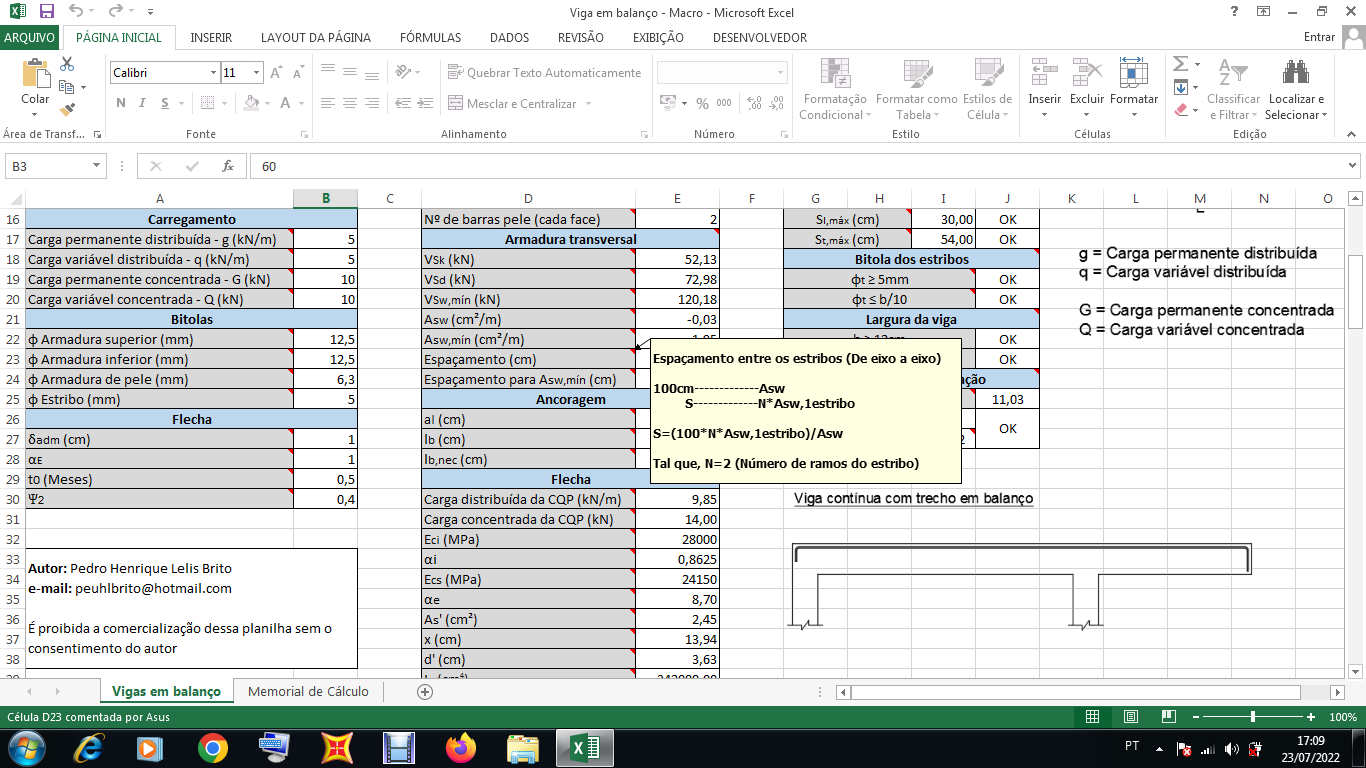This screenshot has width=1366, height=768.
Task: Open the Formatação Condicional dropdown
Action: tap(835, 89)
